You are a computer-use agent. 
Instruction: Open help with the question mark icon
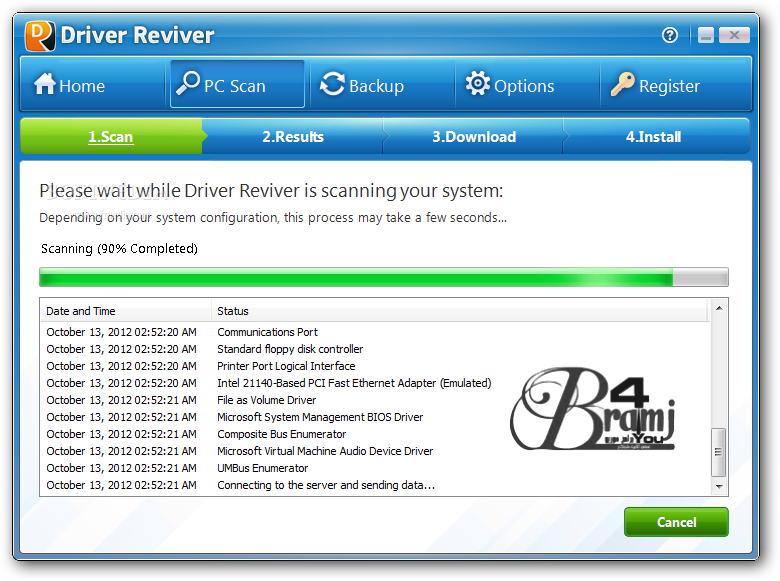pos(670,35)
